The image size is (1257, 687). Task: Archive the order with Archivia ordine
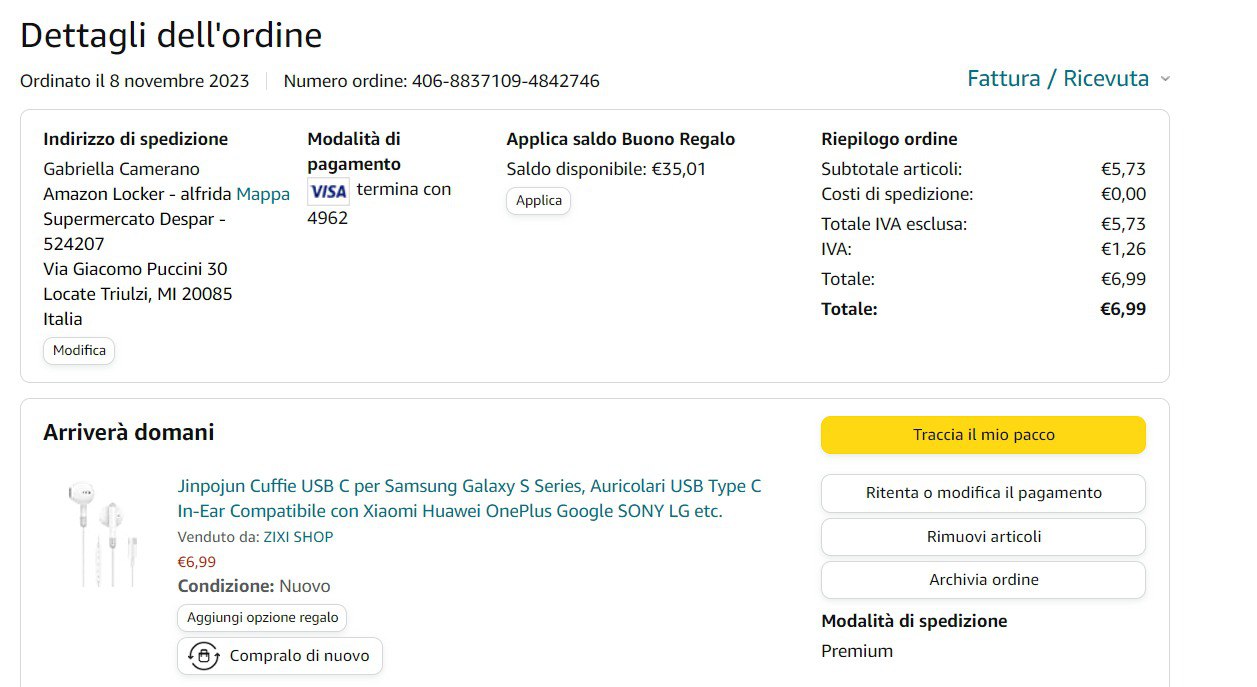pyautogui.click(x=983, y=580)
